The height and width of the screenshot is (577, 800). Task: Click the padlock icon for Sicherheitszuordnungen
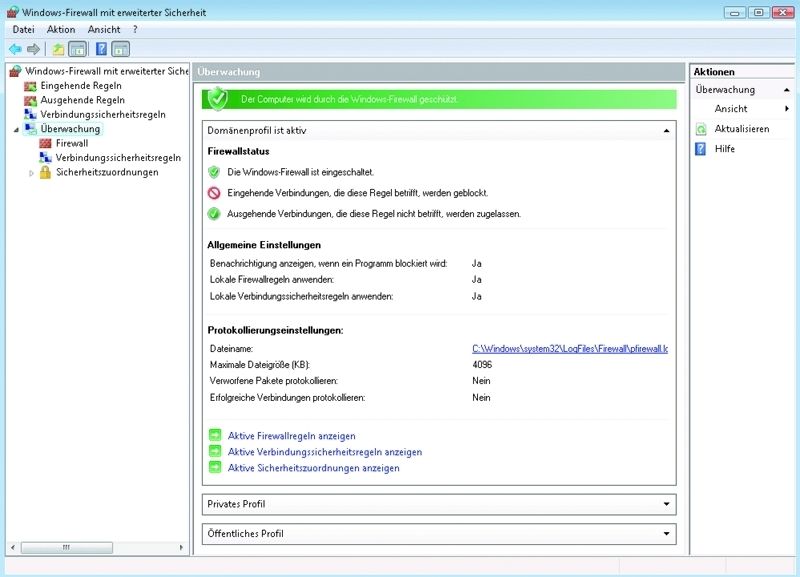[45, 172]
